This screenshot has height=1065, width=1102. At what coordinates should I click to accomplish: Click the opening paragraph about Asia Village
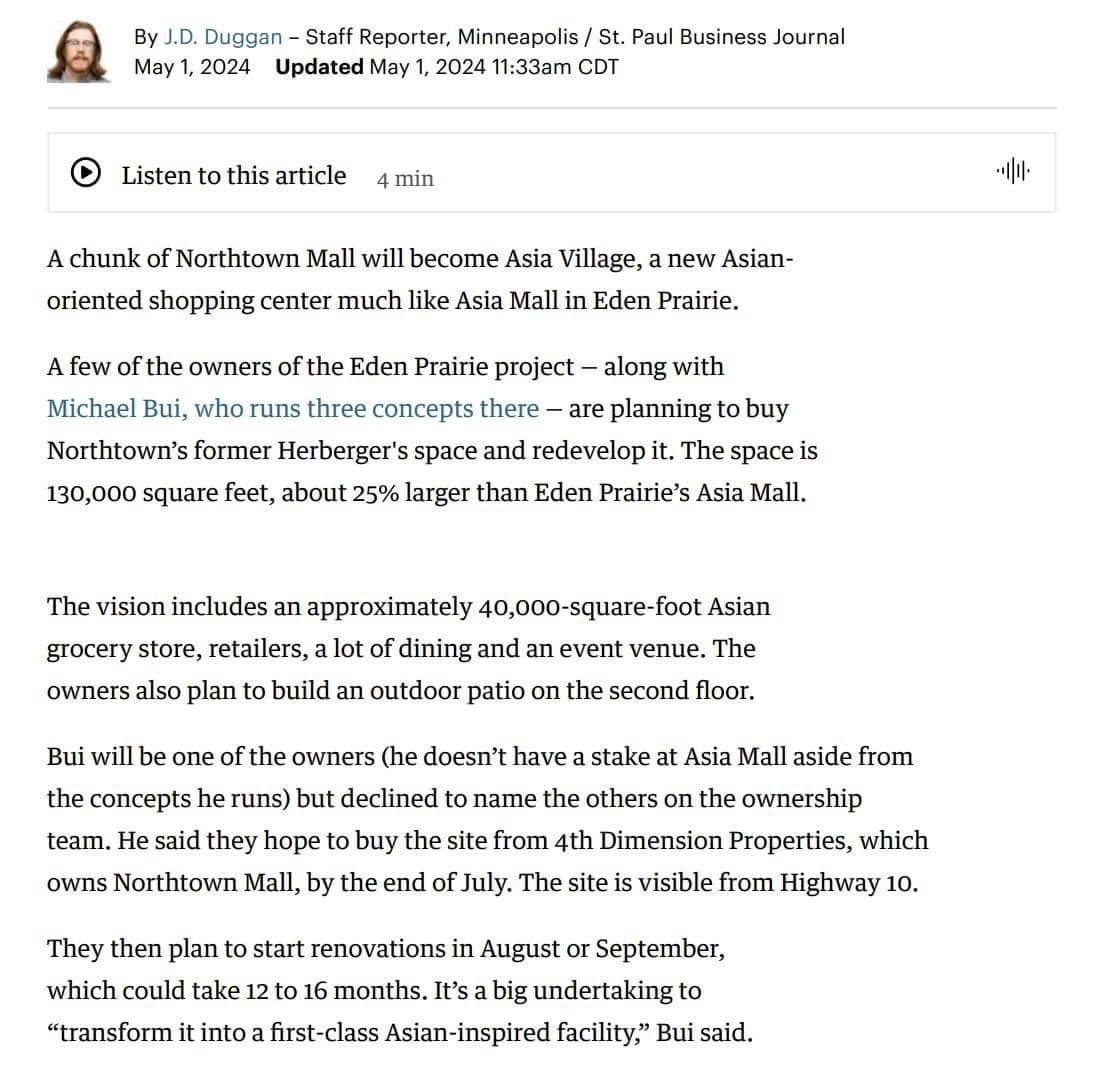pos(420,279)
